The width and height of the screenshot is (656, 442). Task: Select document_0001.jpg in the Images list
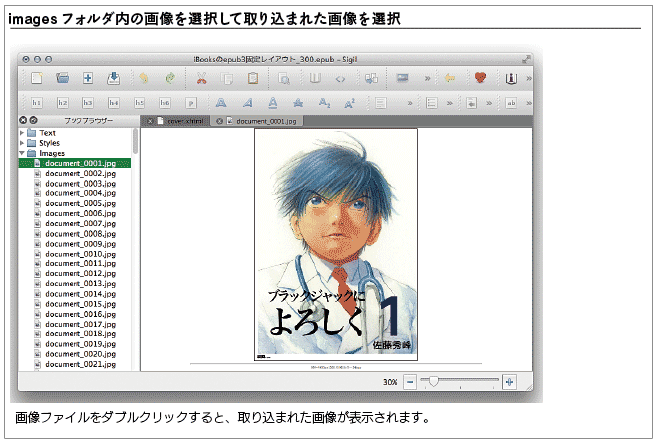pos(74,163)
